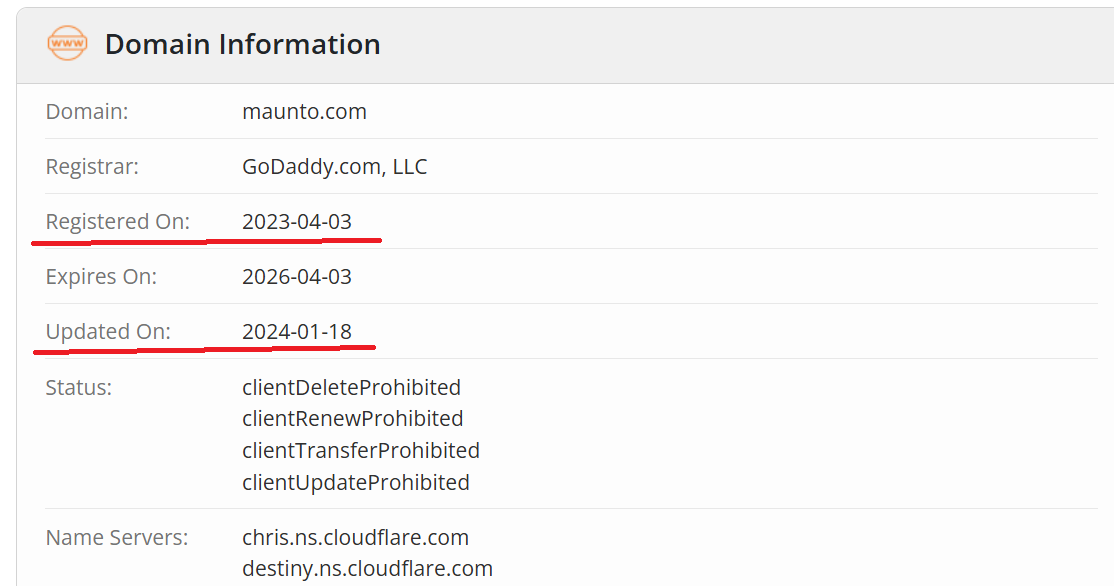
Task: Click the clientDeleteProhibited status
Action: 351,387
